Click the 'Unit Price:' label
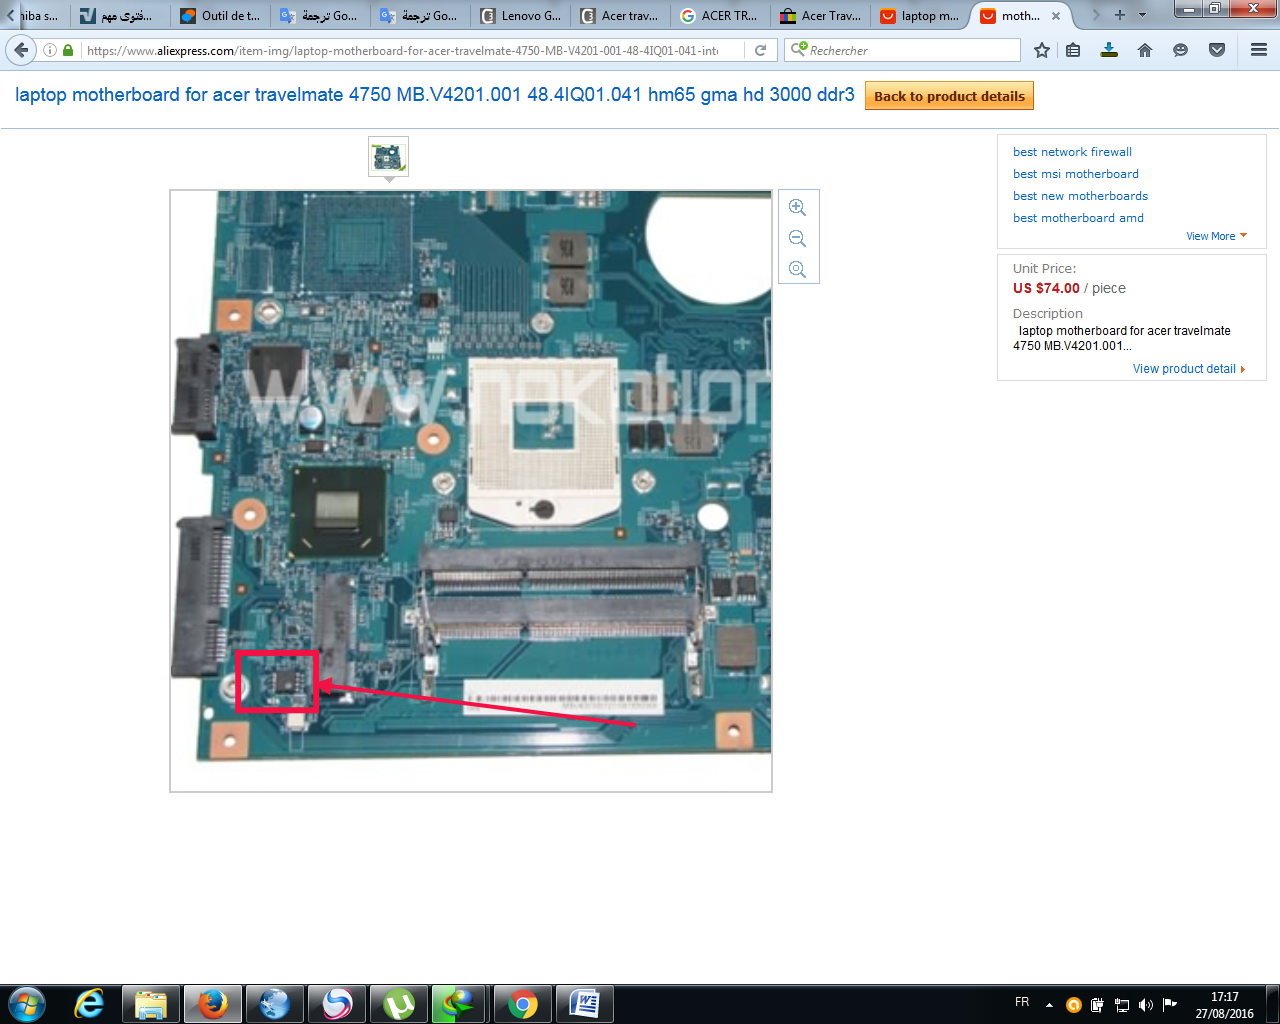Viewport: 1280px width, 1024px height. pos(1045,268)
